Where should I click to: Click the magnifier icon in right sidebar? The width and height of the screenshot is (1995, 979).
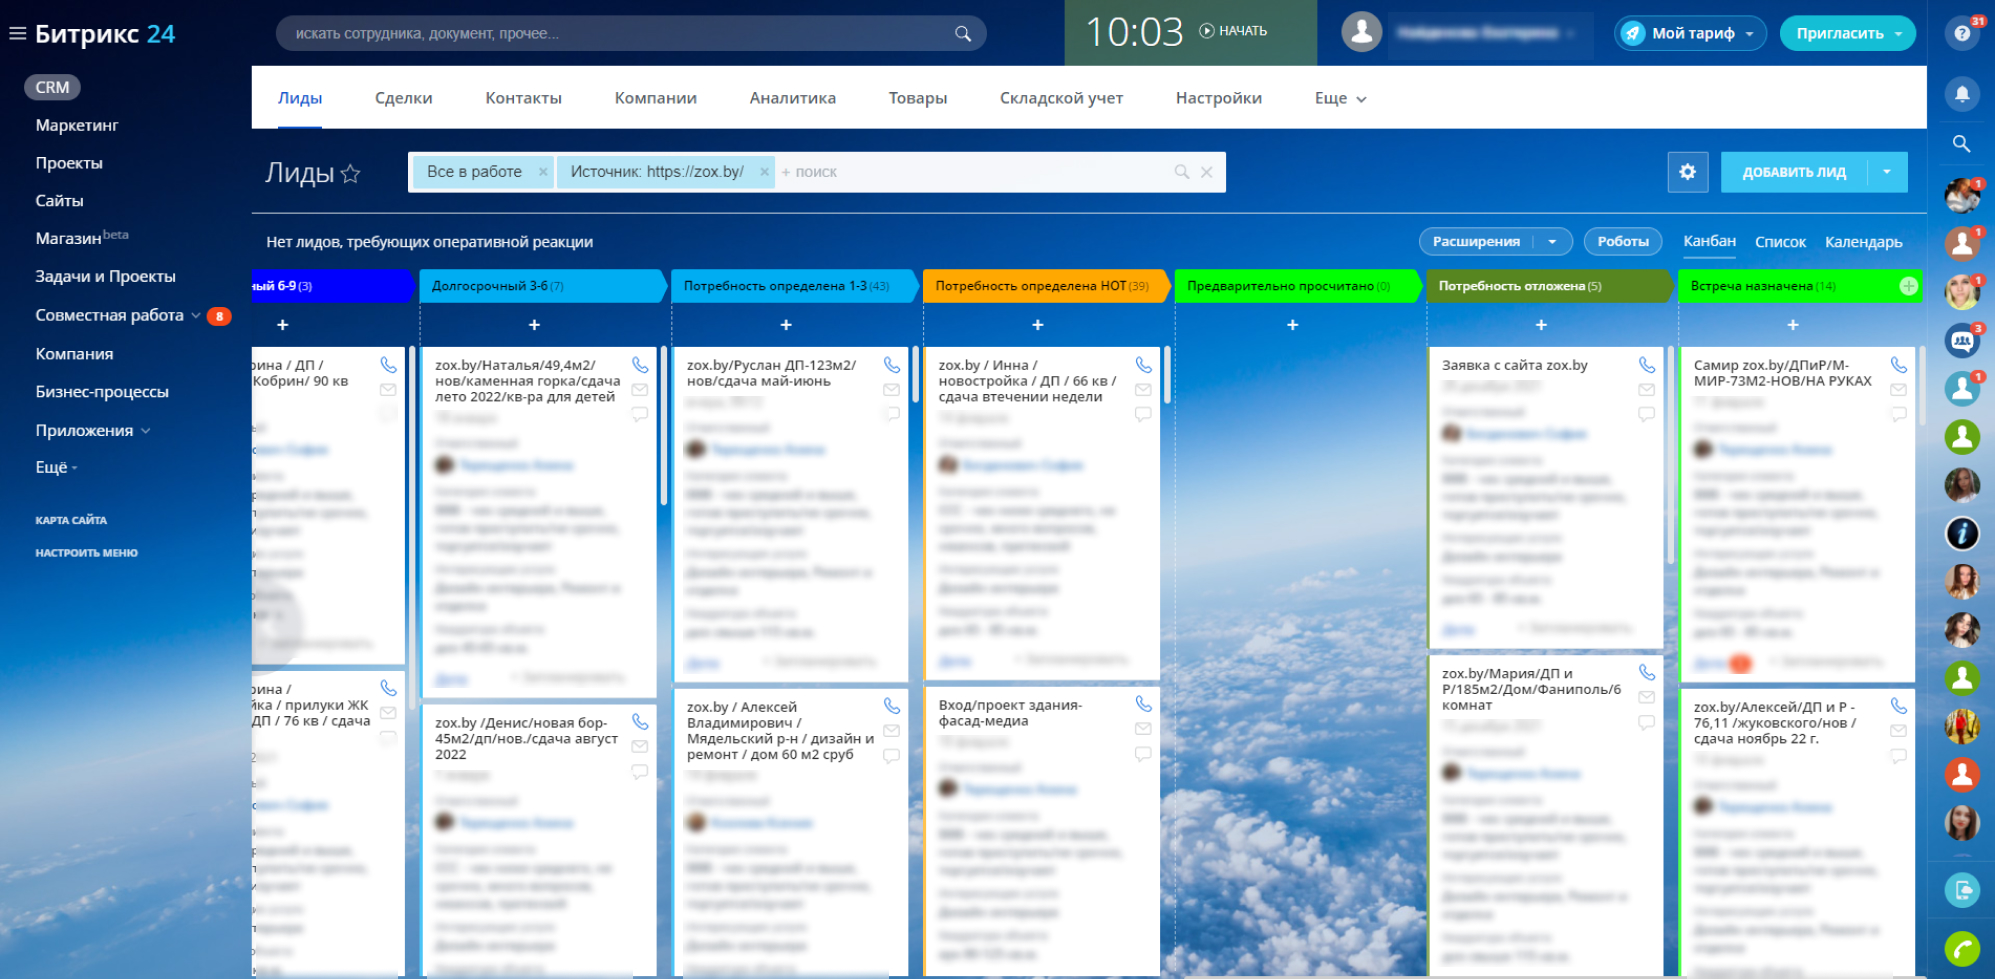[x=1962, y=144]
